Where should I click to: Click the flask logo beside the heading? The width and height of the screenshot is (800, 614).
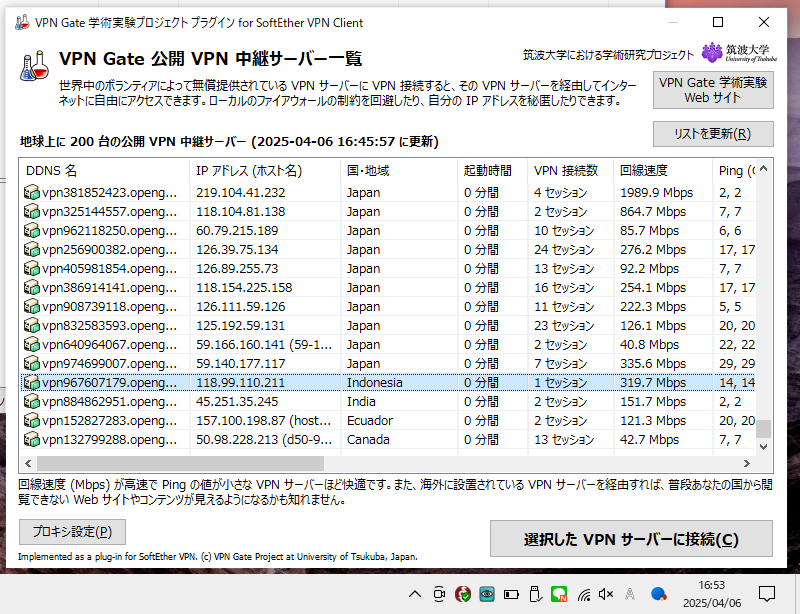tap(35, 66)
